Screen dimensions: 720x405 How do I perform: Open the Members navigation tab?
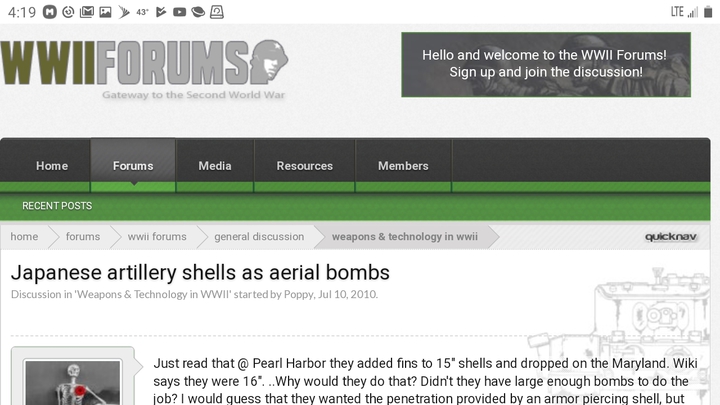pyautogui.click(x=403, y=166)
